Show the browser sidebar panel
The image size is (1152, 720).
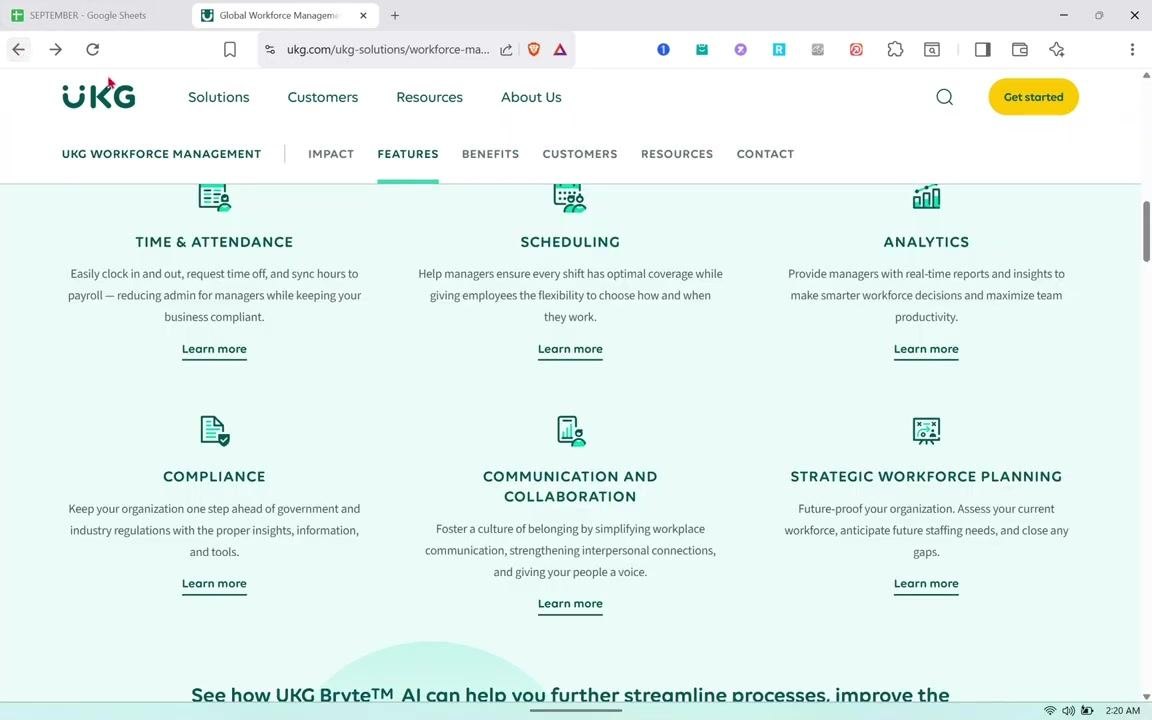pyautogui.click(x=982, y=49)
